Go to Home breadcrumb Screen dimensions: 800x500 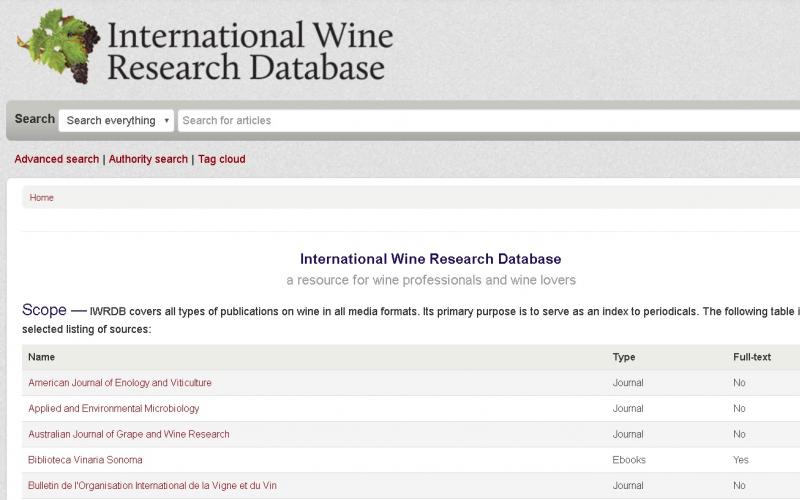pos(41,197)
